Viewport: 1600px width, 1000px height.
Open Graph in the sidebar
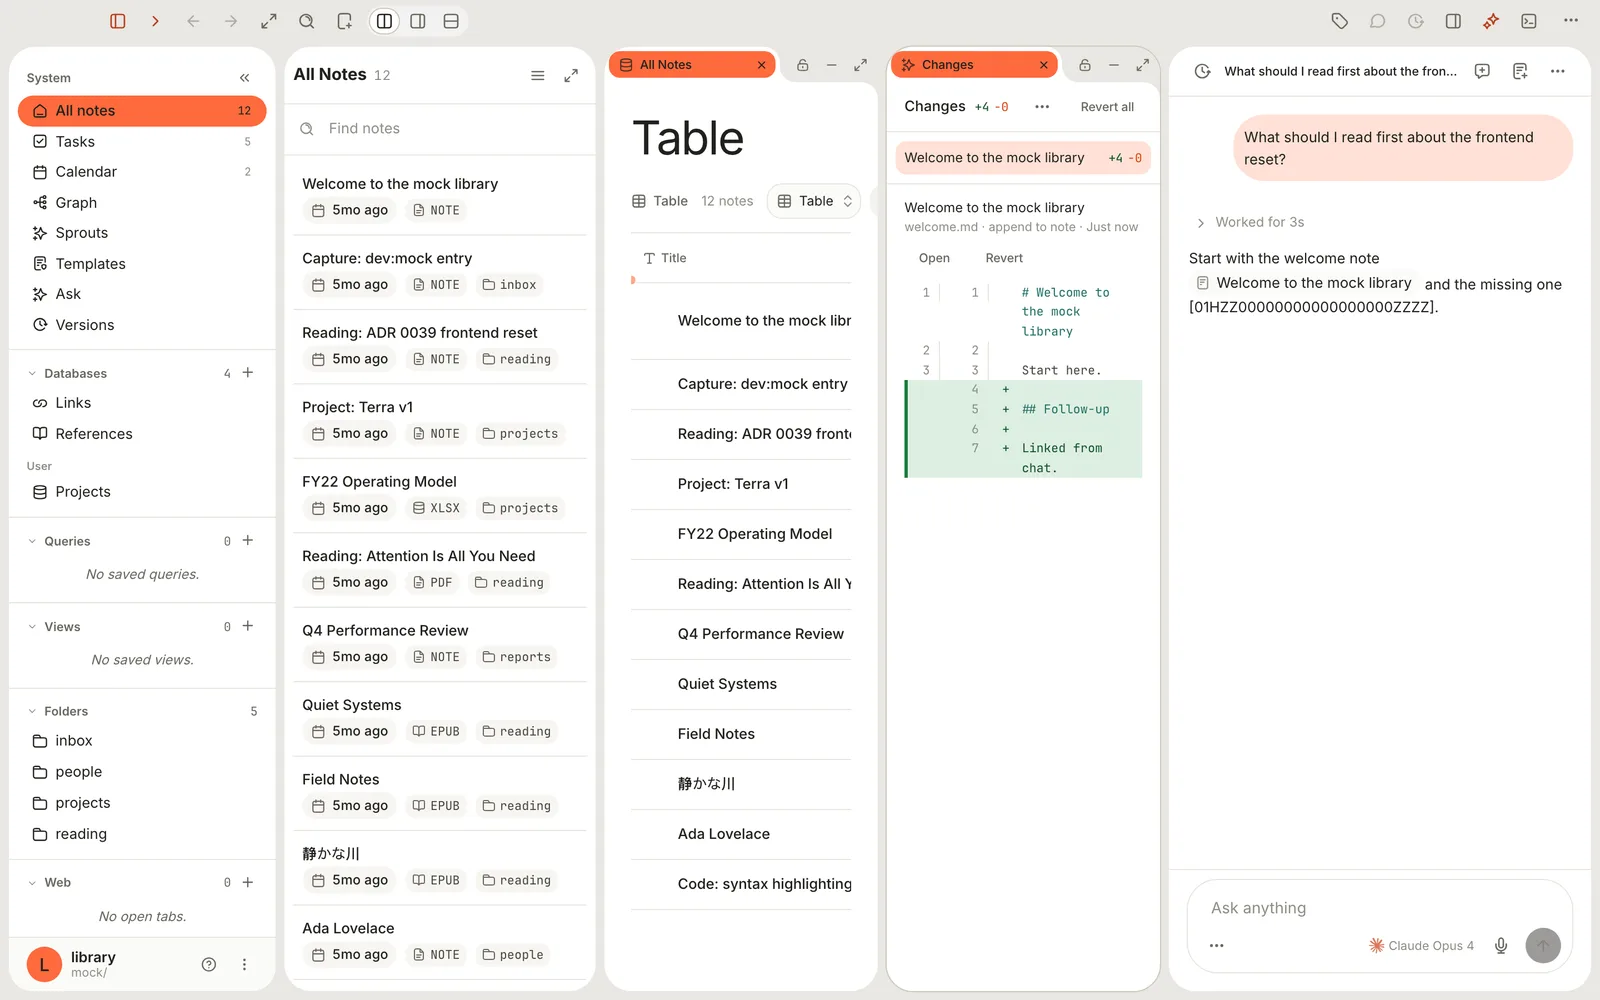142,202
